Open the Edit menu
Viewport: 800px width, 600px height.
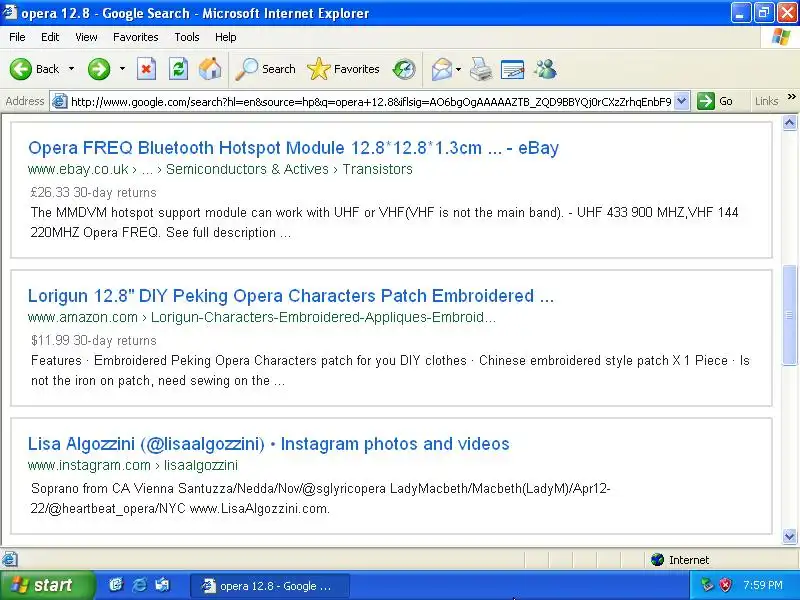[50, 37]
